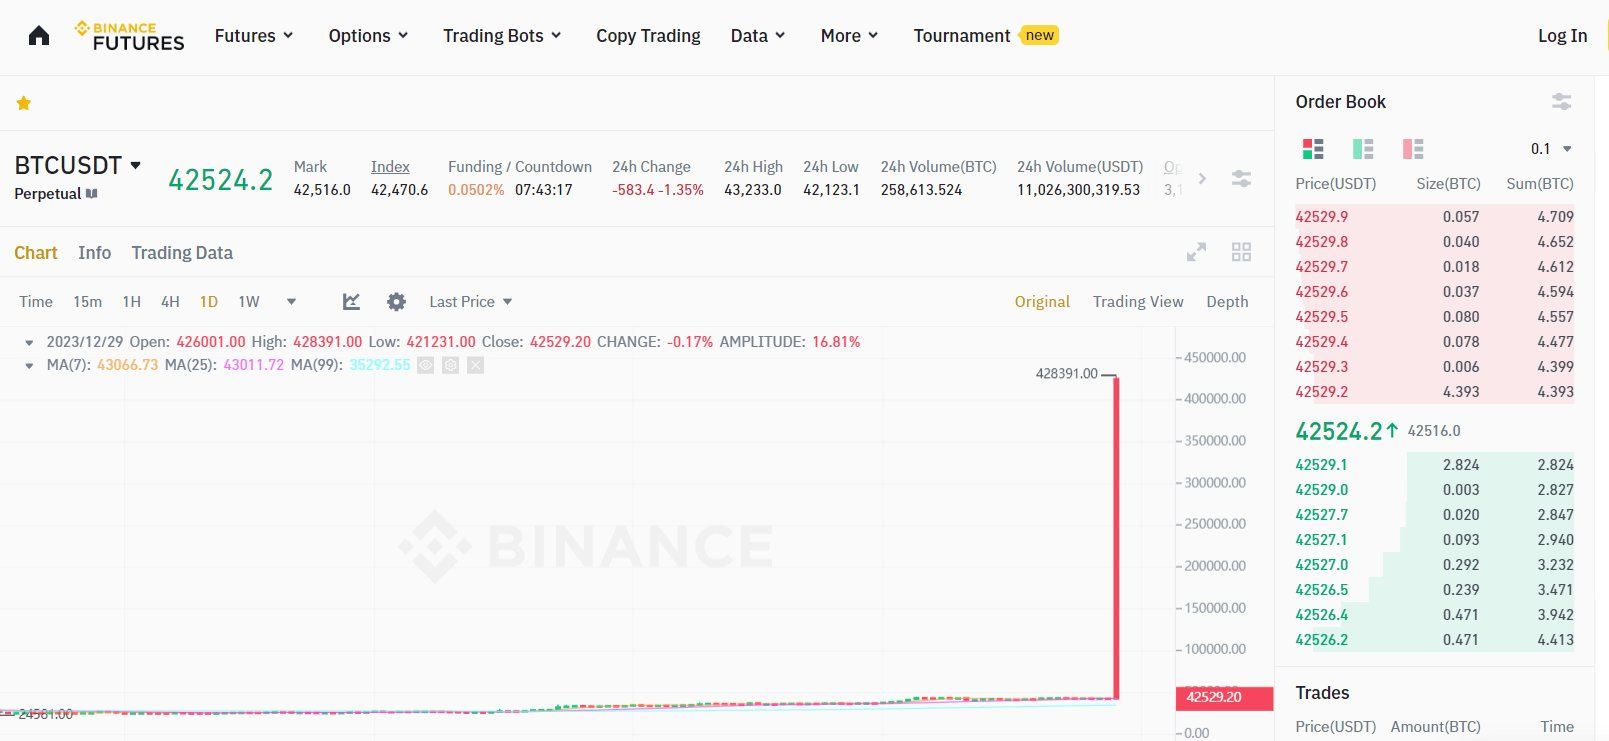The height and width of the screenshot is (741, 1609).
Task: Select the 1D interval
Action: click(x=208, y=302)
